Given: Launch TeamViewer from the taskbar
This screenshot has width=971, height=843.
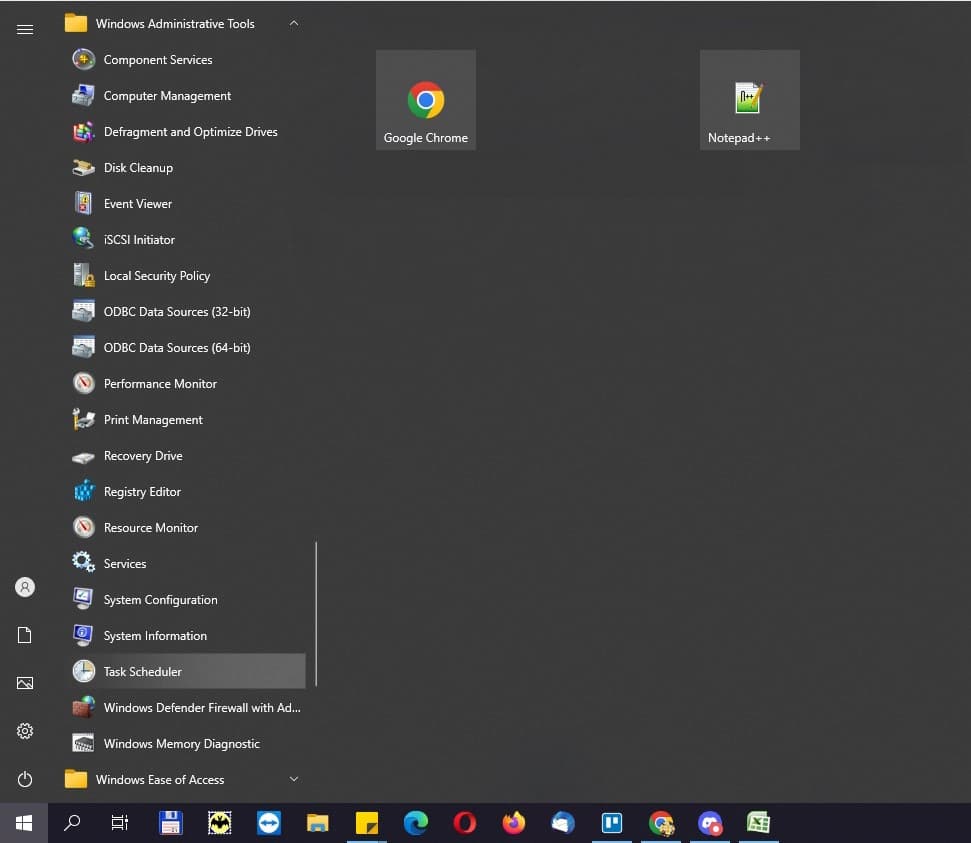Looking at the screenshot, I should tap(269, 823).
